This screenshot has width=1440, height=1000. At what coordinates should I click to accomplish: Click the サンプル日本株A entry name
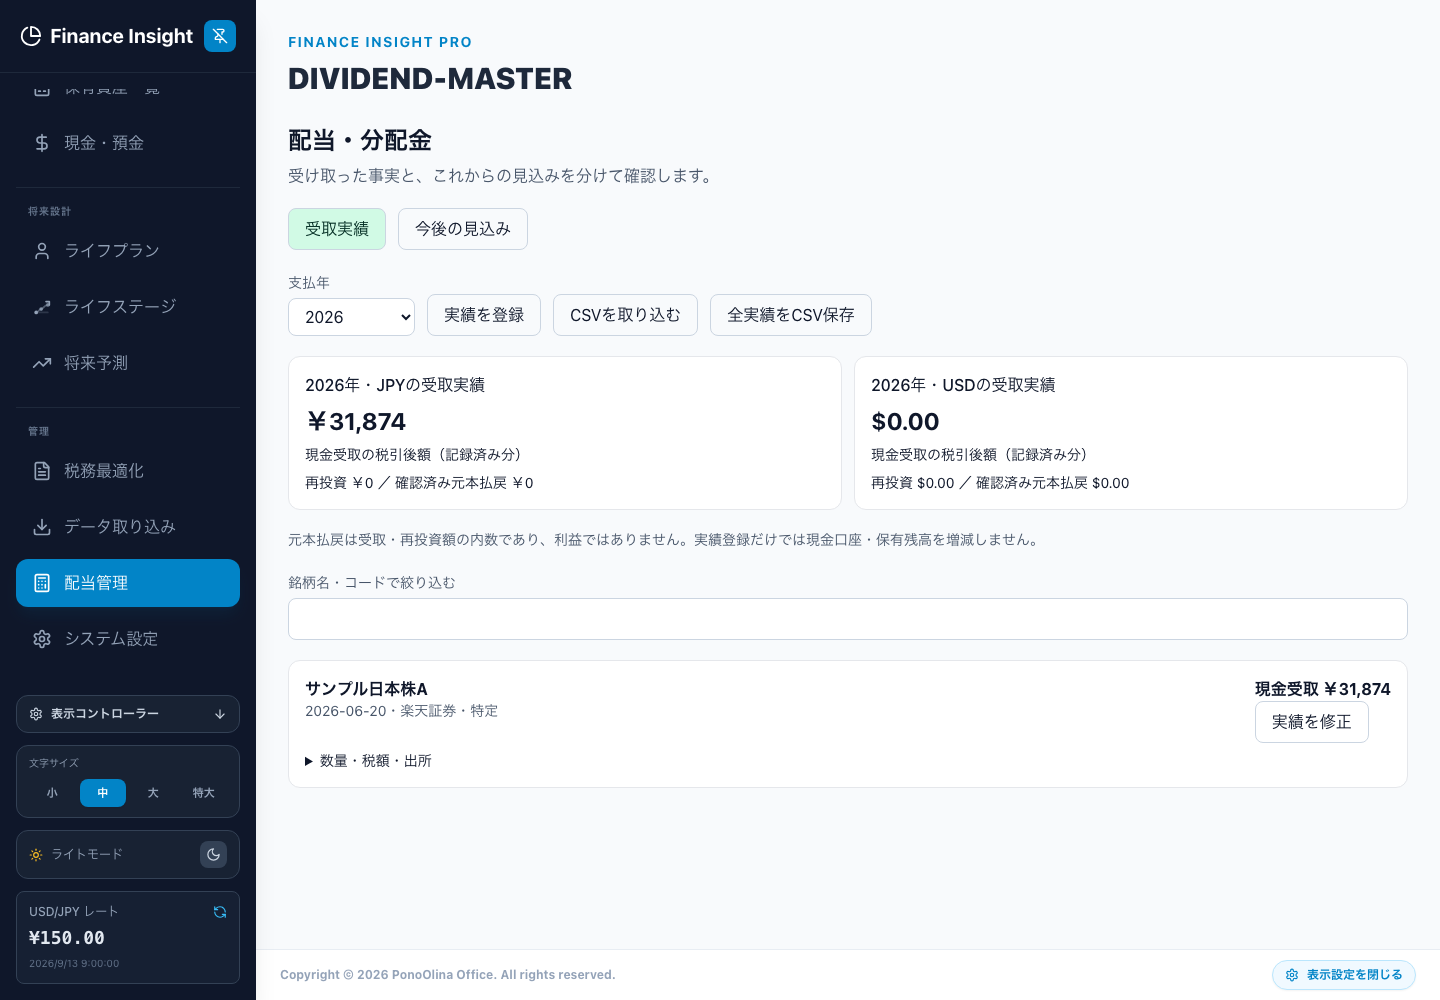(366, 689)
